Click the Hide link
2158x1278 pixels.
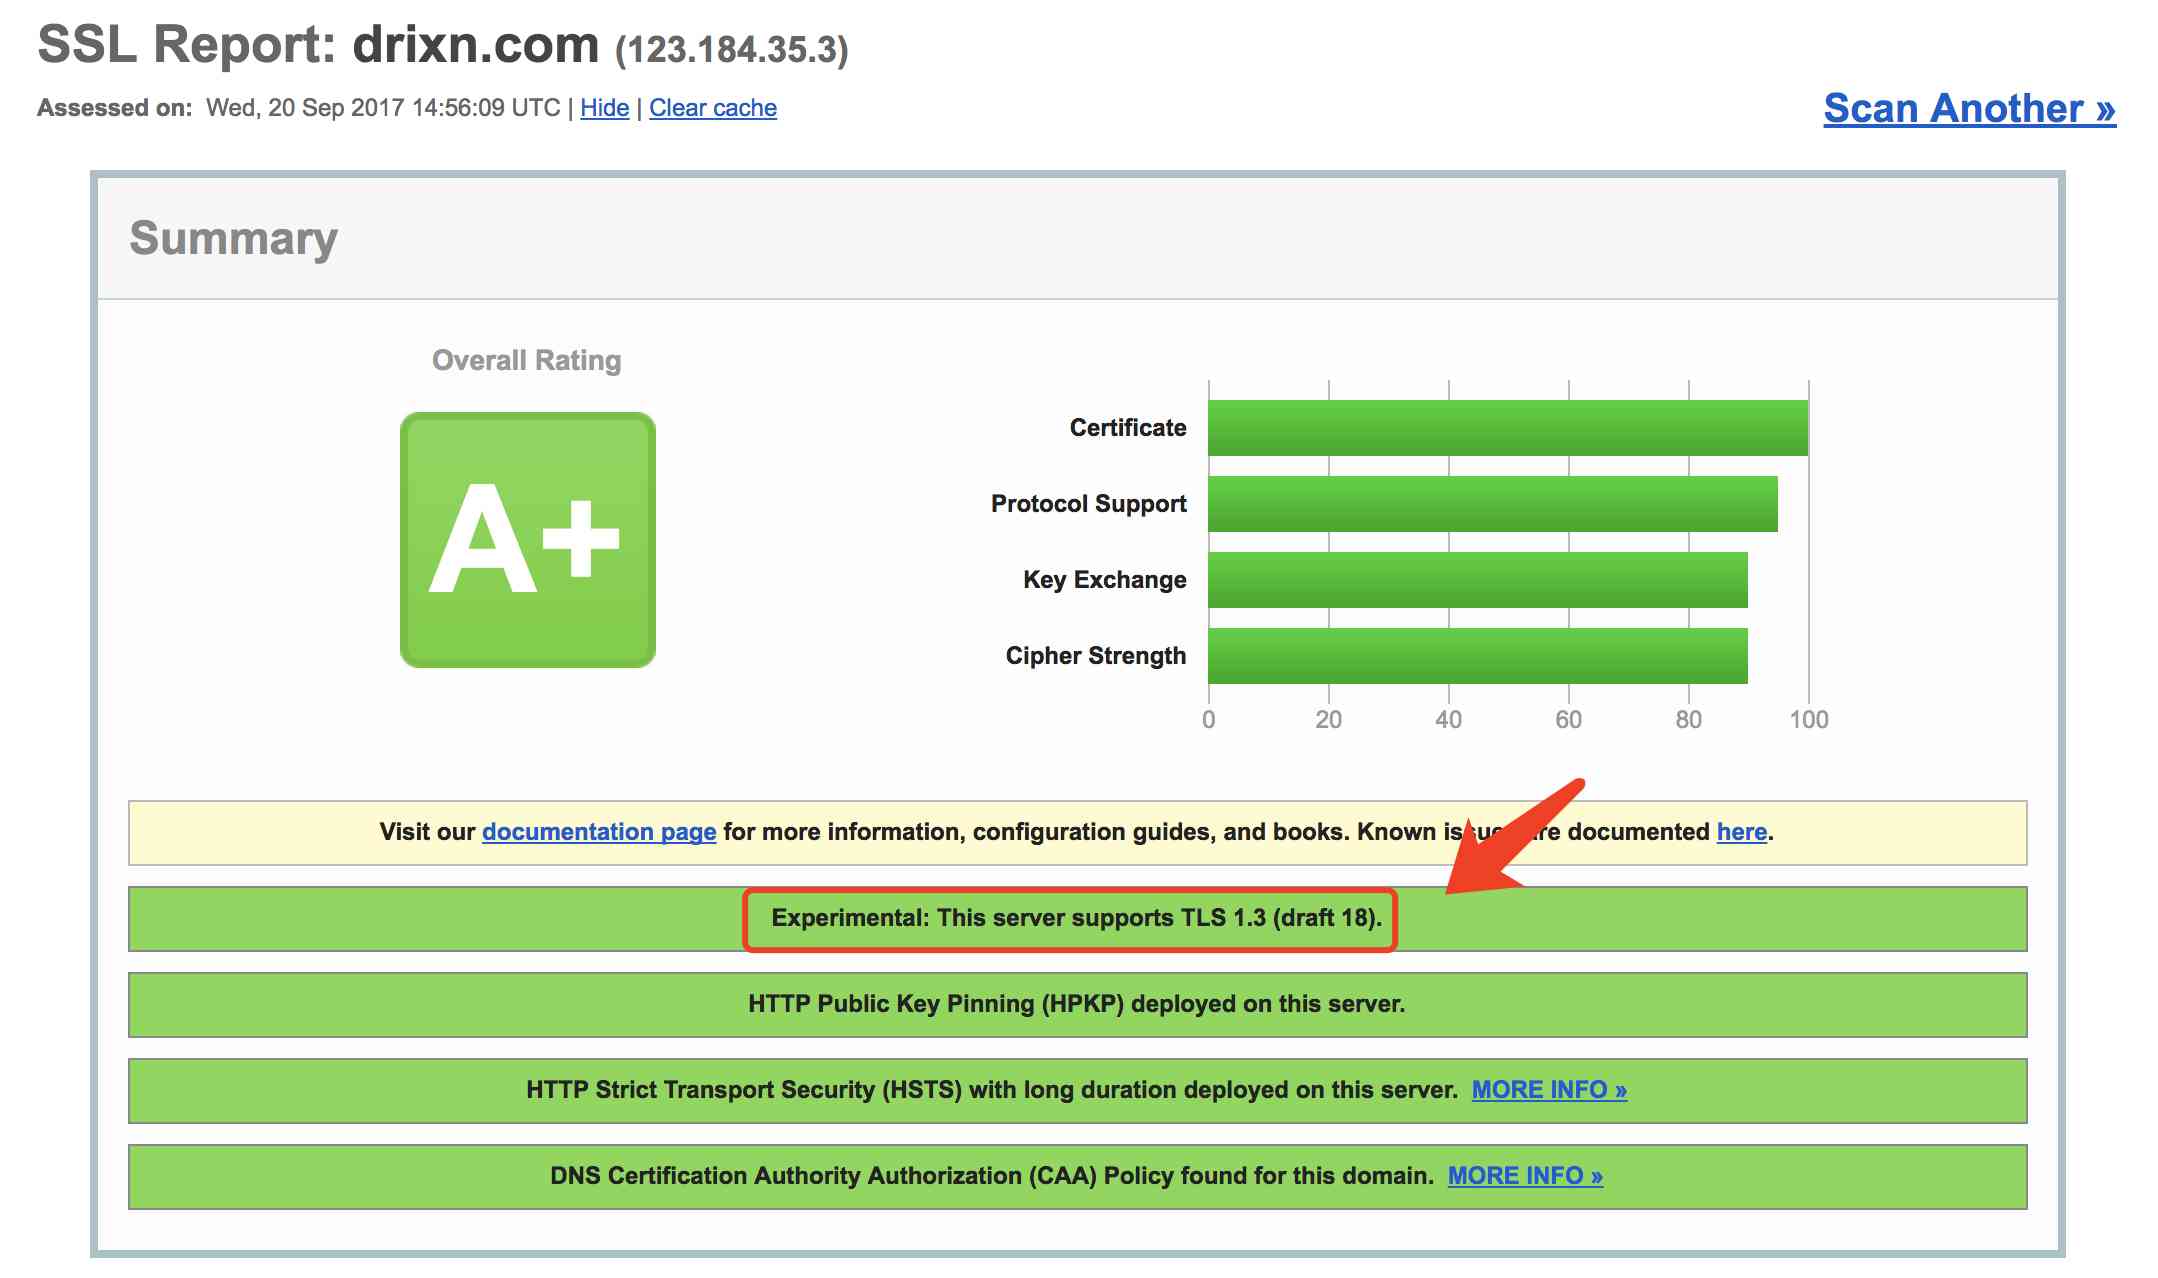coord(604,108)
